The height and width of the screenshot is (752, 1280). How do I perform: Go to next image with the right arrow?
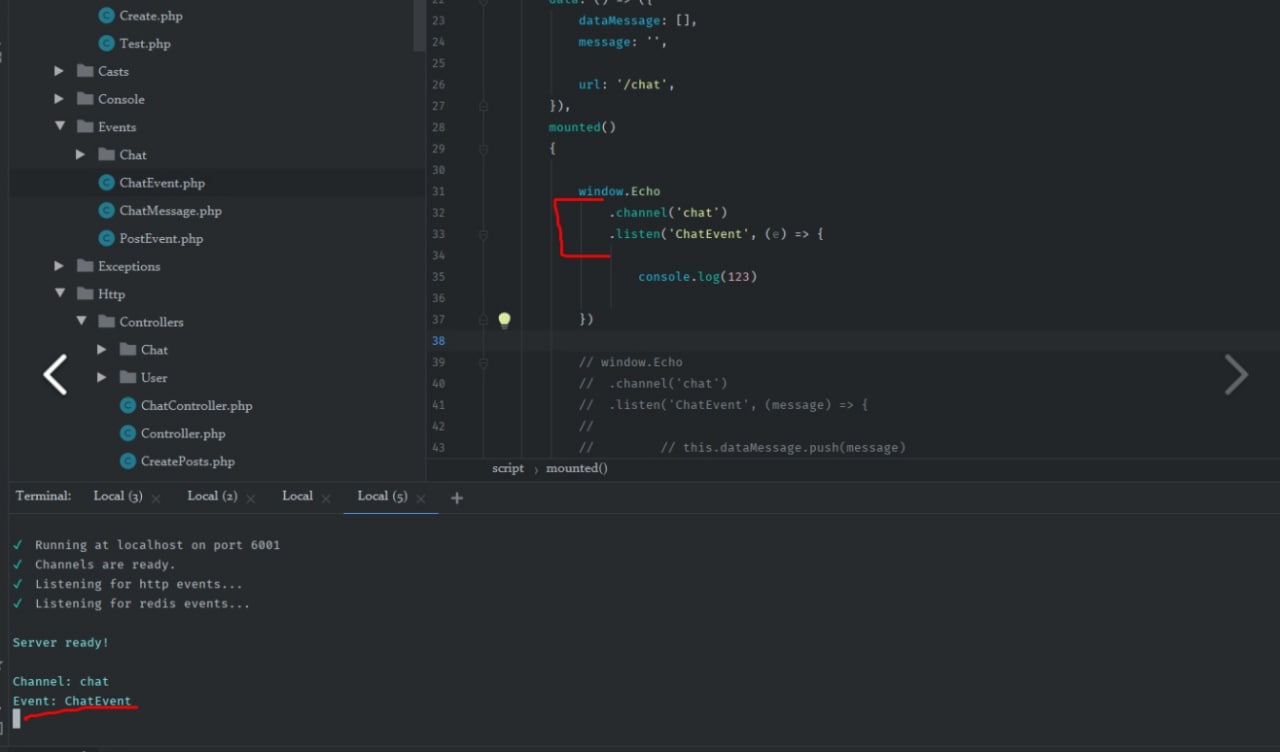click(1236, 375)
